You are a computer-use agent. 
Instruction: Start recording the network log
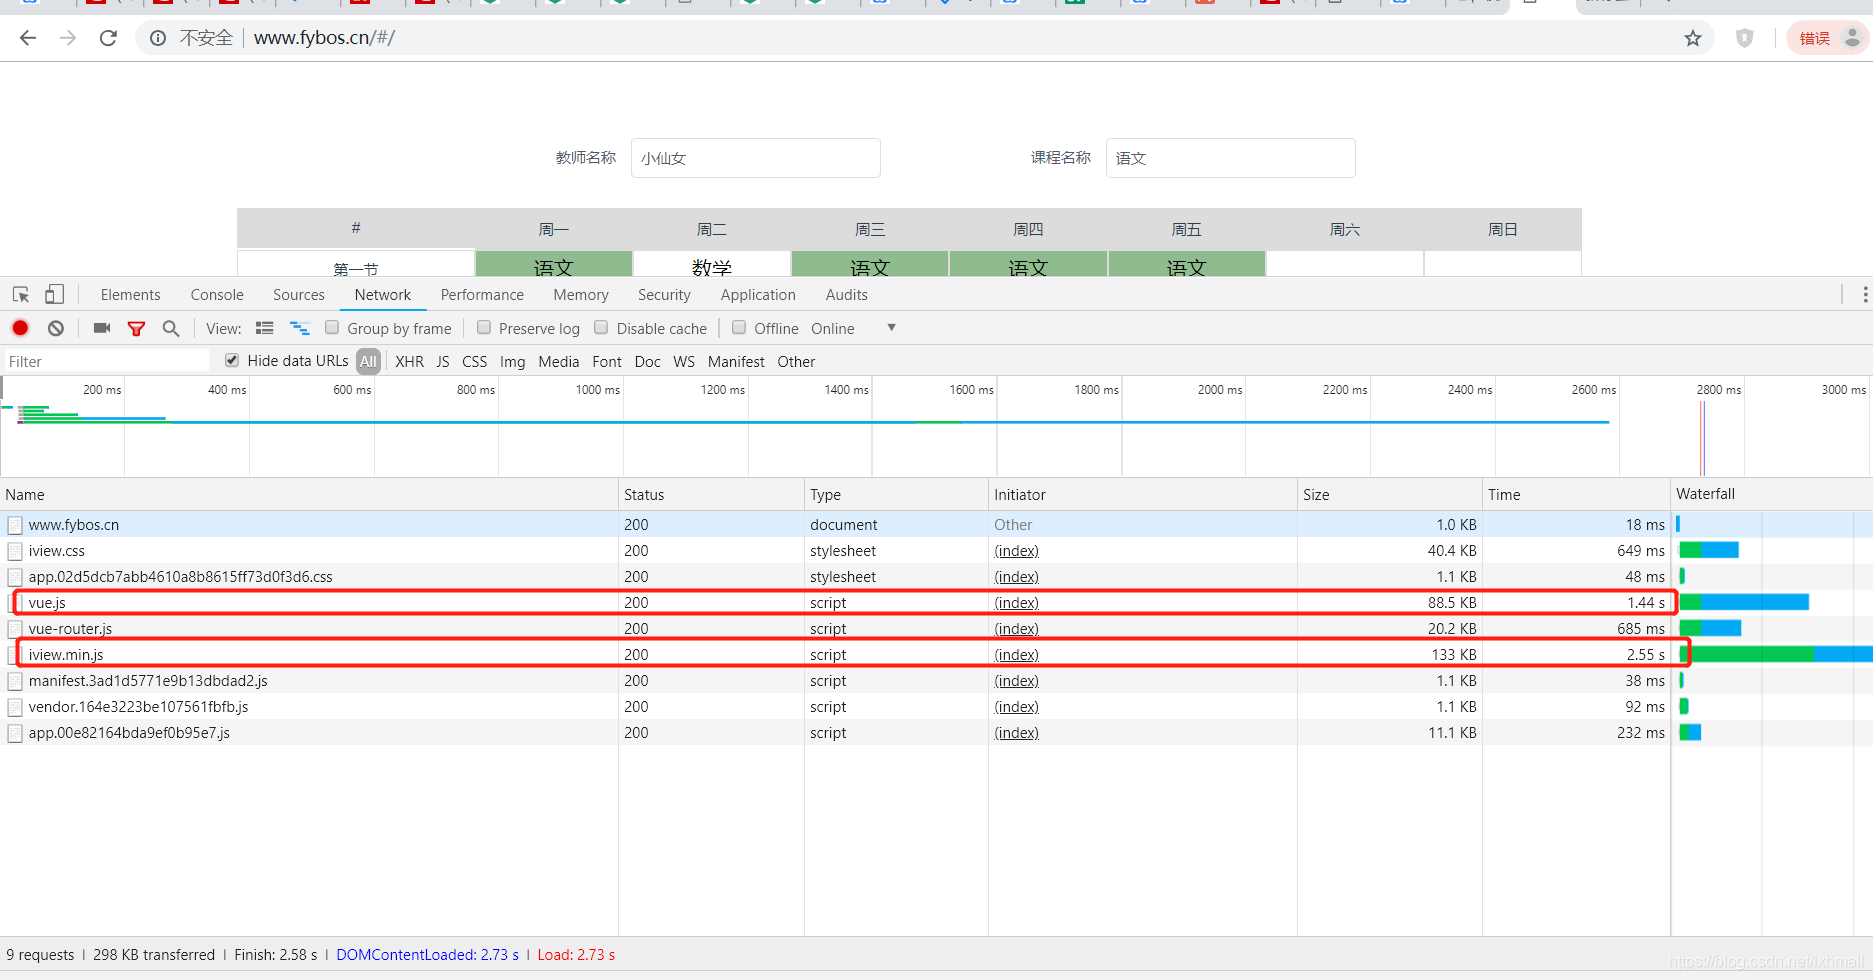20,328
